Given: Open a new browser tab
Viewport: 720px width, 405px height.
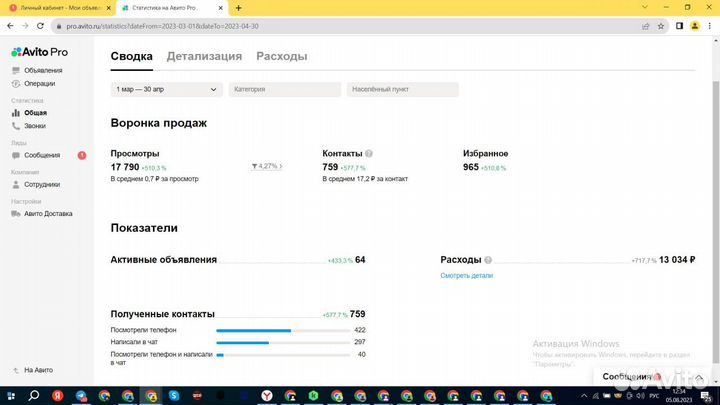Looking at the screenshot, I should pyautogui.click(x=238, y=8).
